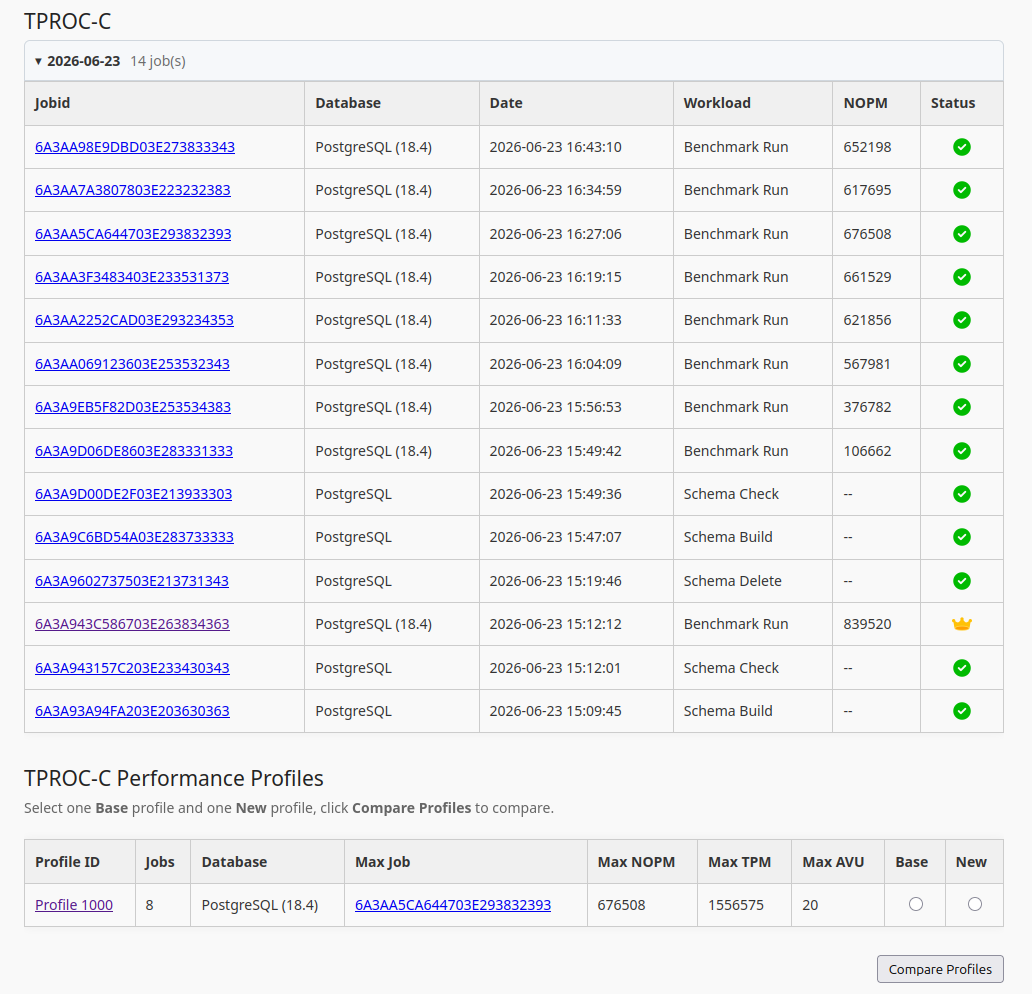
Task: Select New radio for Profile 1000
Action: pyautogui.click(x=975, y=904)
